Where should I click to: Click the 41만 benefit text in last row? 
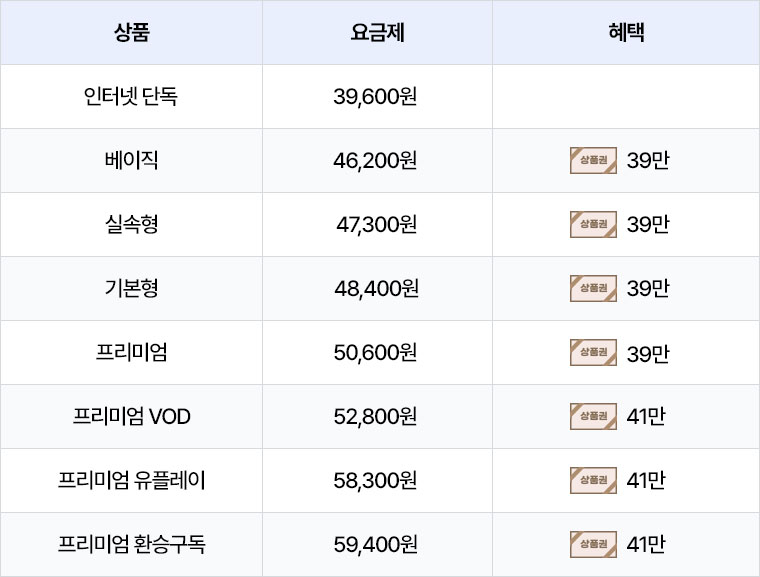(646, 544)
